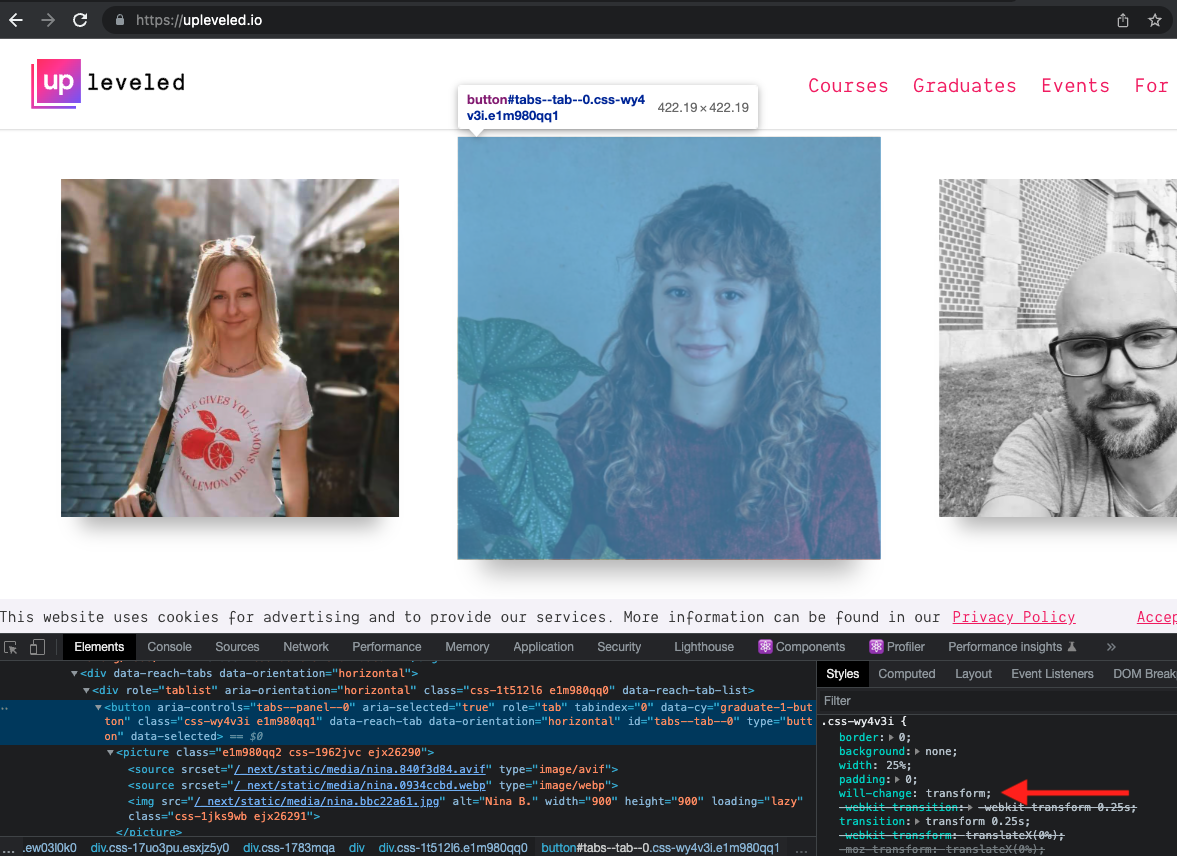The height and width of the screenshot is (856, 1177).
Task: Toggle the device toolbar
Action: tap(37, 646)
